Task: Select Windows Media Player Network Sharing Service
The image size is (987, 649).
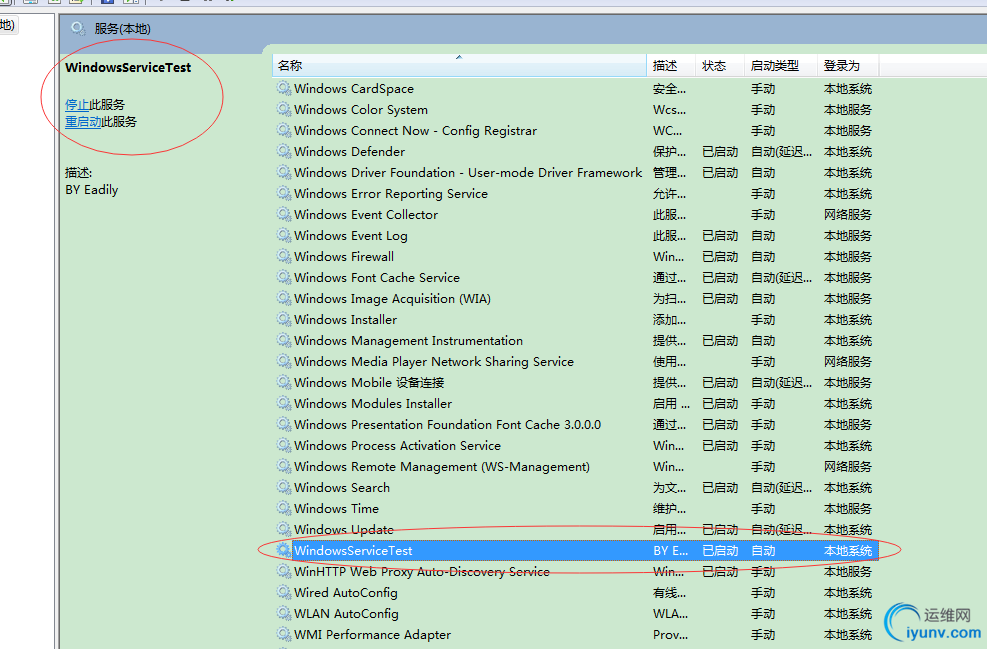Action: pyautogui.click(x=434, y=362)
